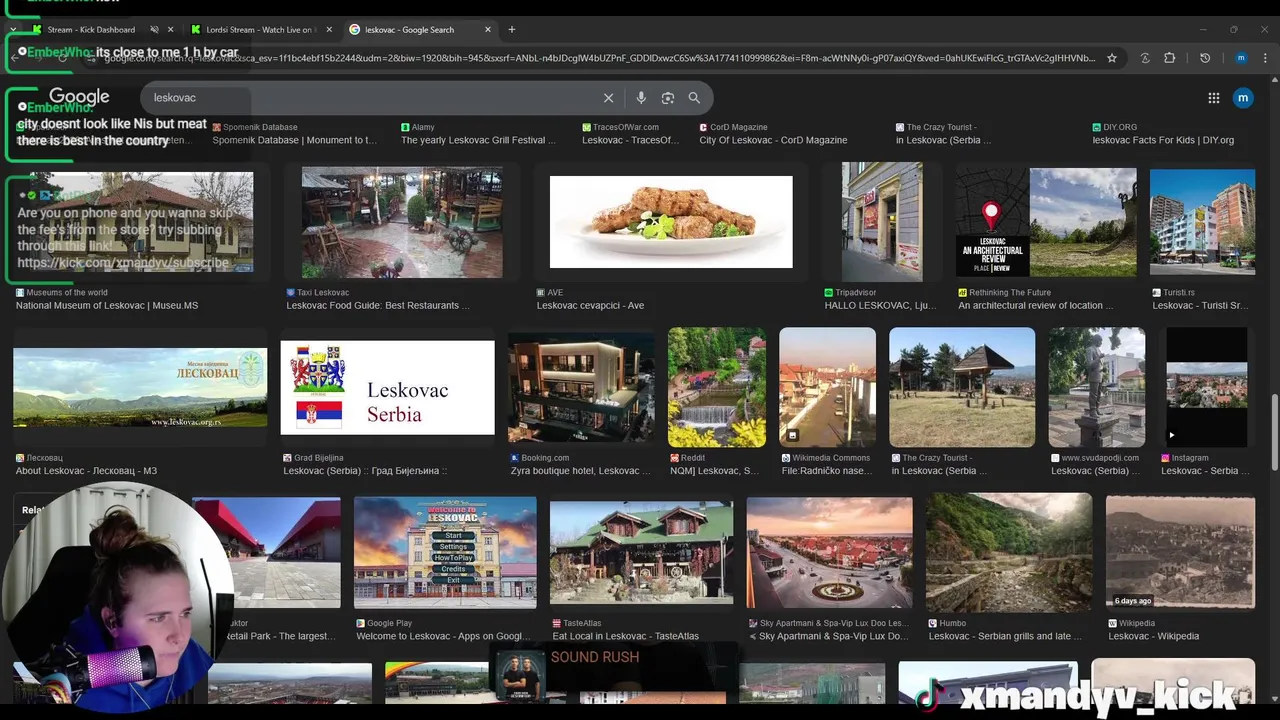
Task: Open the Chrome three-dot menu
Action: 1265,58
